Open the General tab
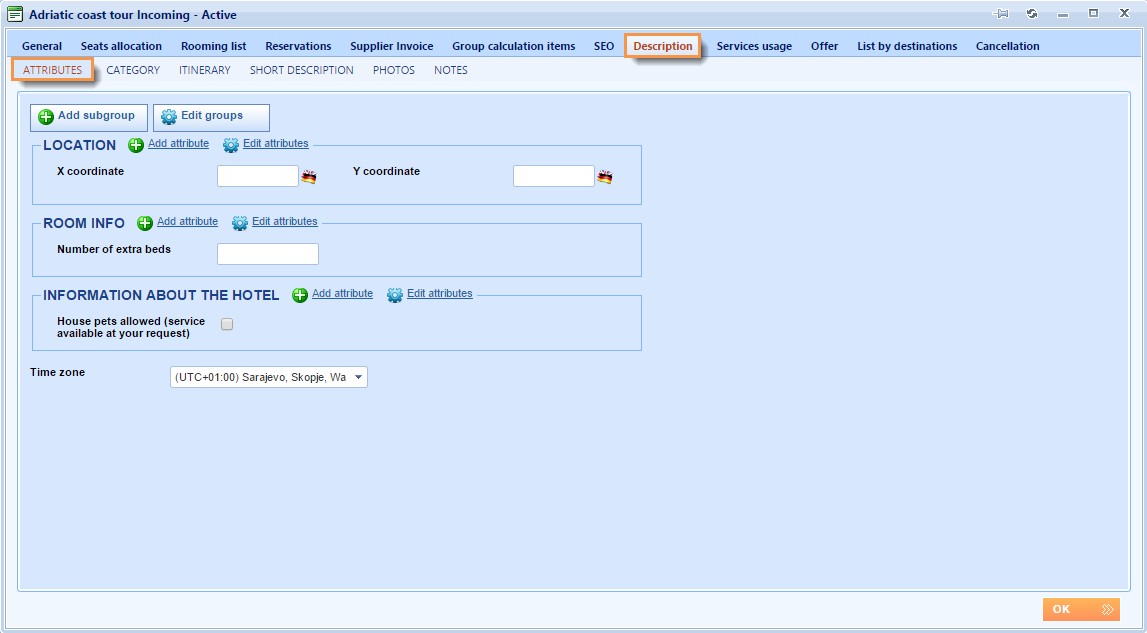 coord(42,46)
